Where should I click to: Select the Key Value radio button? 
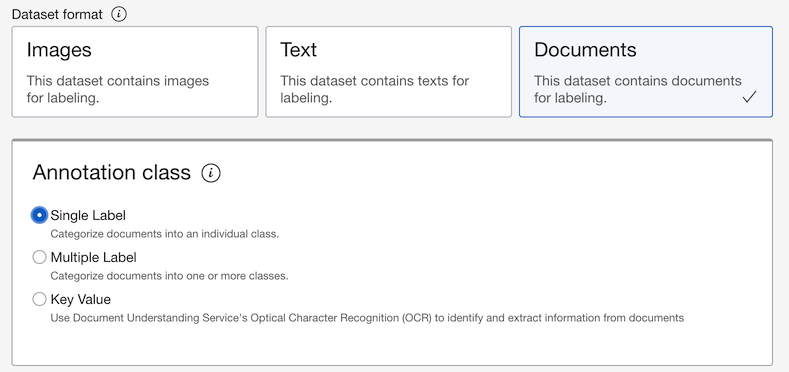tap(39, 300)
